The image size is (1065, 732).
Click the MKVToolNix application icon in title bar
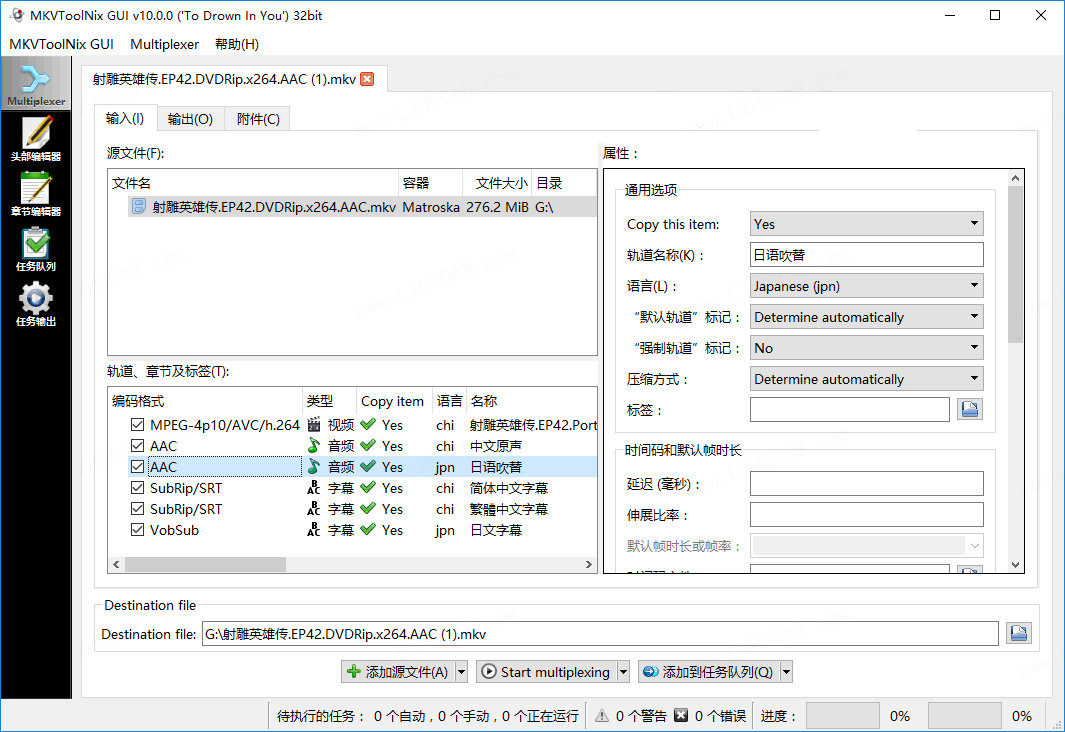click(17, 15)
